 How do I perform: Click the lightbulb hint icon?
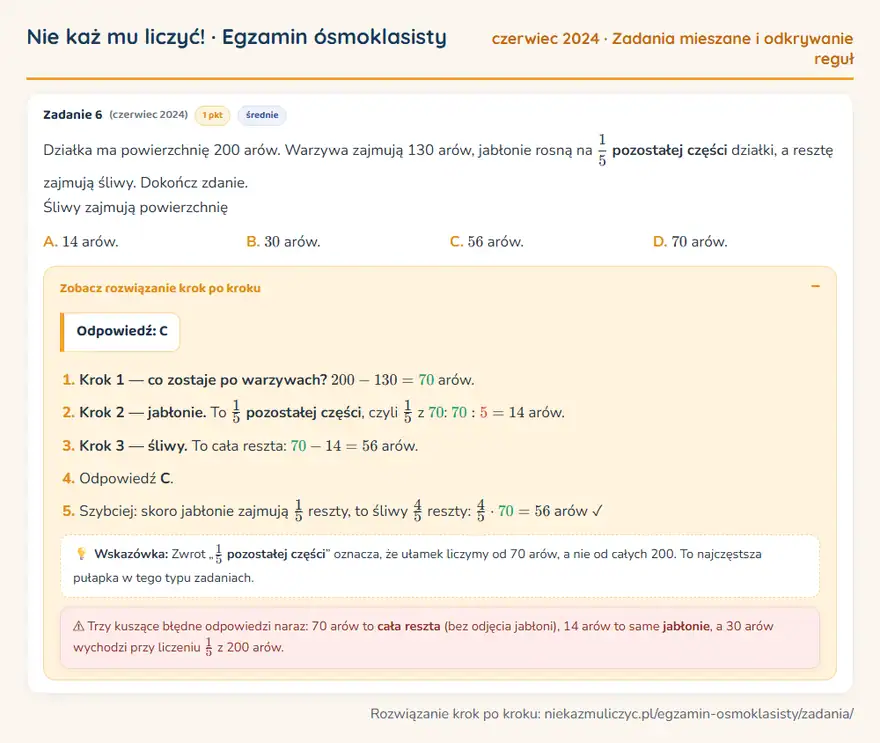pyautogui.click(x=81, y=554)
